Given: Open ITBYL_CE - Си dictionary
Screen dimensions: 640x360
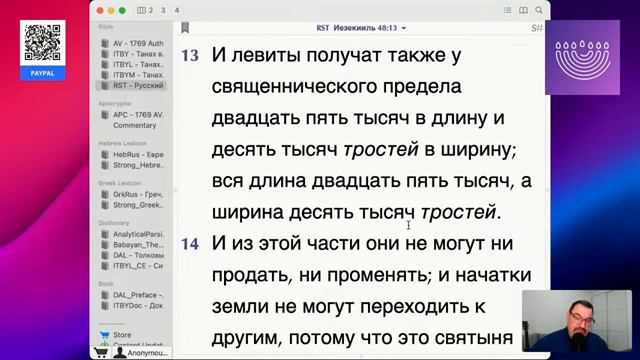Looking at the screenshot, I should (x=133, y=266).
